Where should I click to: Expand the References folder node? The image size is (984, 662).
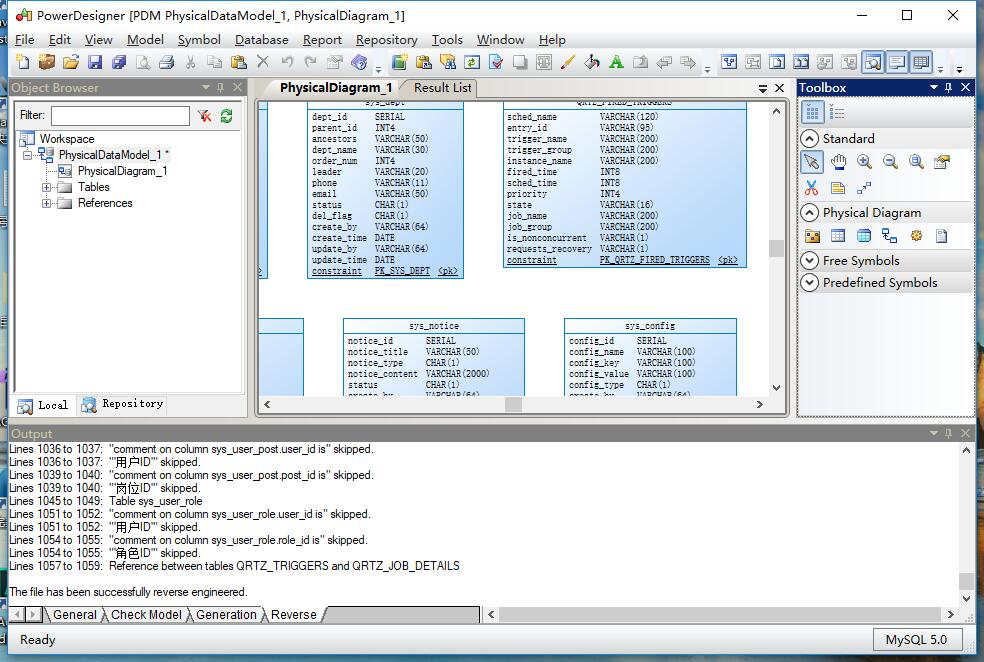tap(46, 203)
